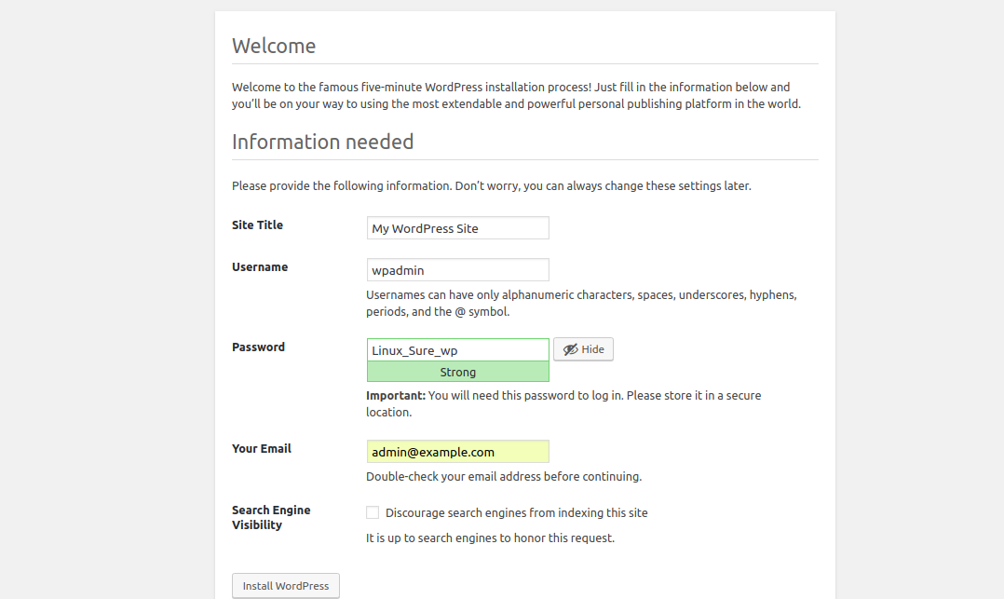
Task: Hide the password with the Hide button
Action: coord(583,349)
